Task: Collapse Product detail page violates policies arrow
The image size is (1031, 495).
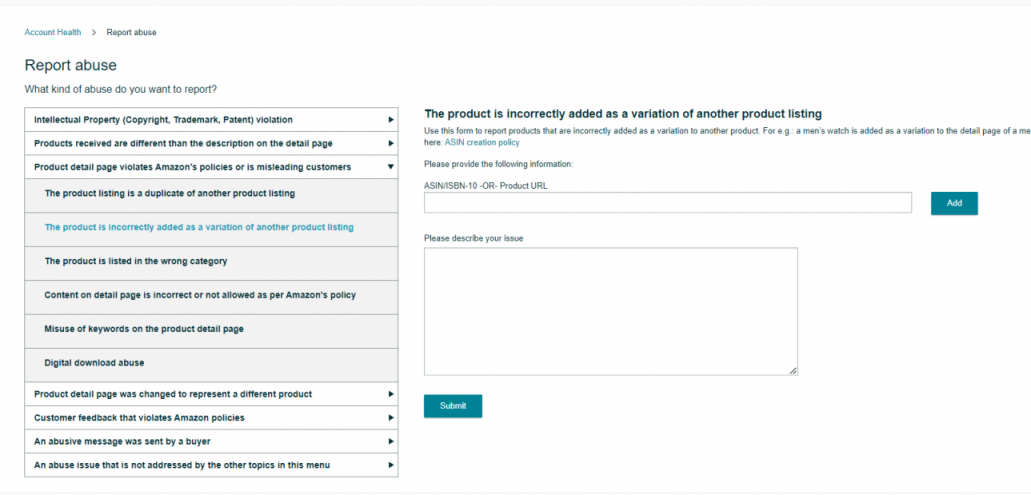Action: pos(391,167)
